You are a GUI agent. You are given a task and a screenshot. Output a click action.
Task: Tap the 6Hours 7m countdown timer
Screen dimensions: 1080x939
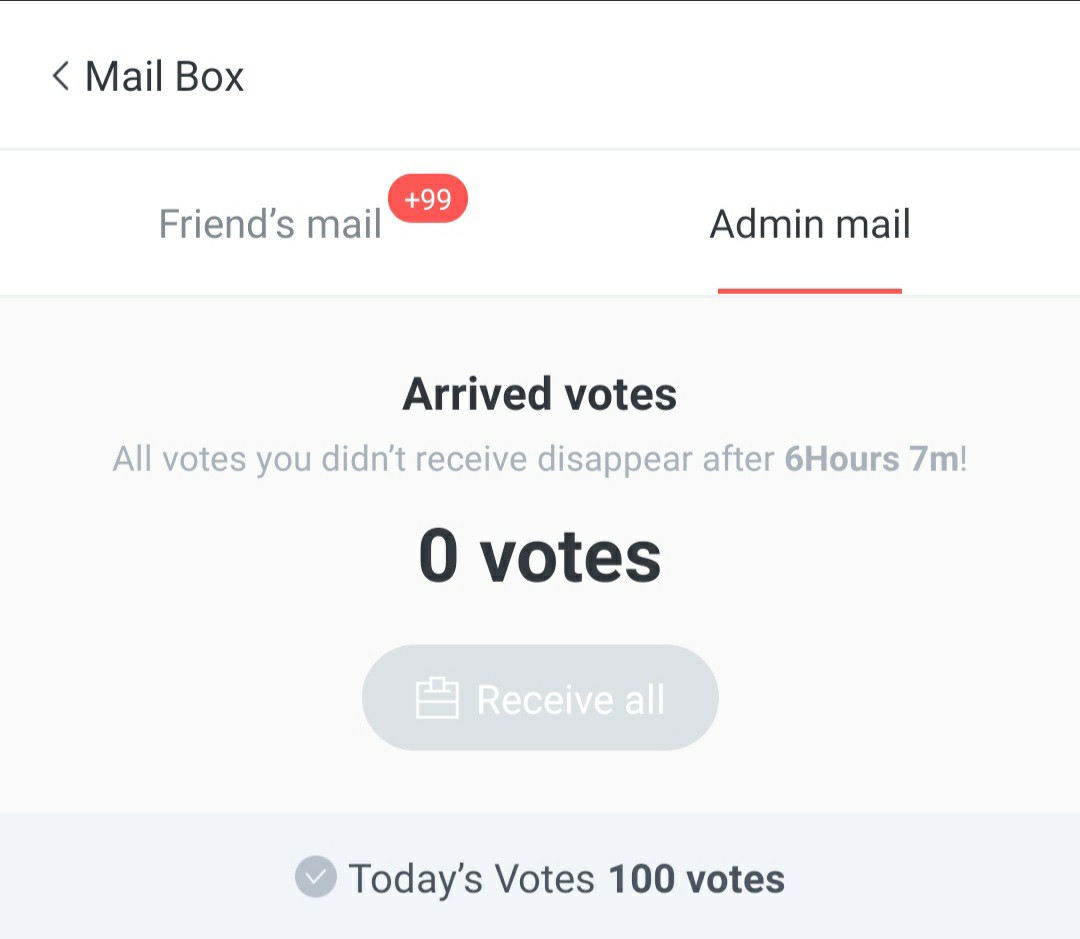(871, 460)
